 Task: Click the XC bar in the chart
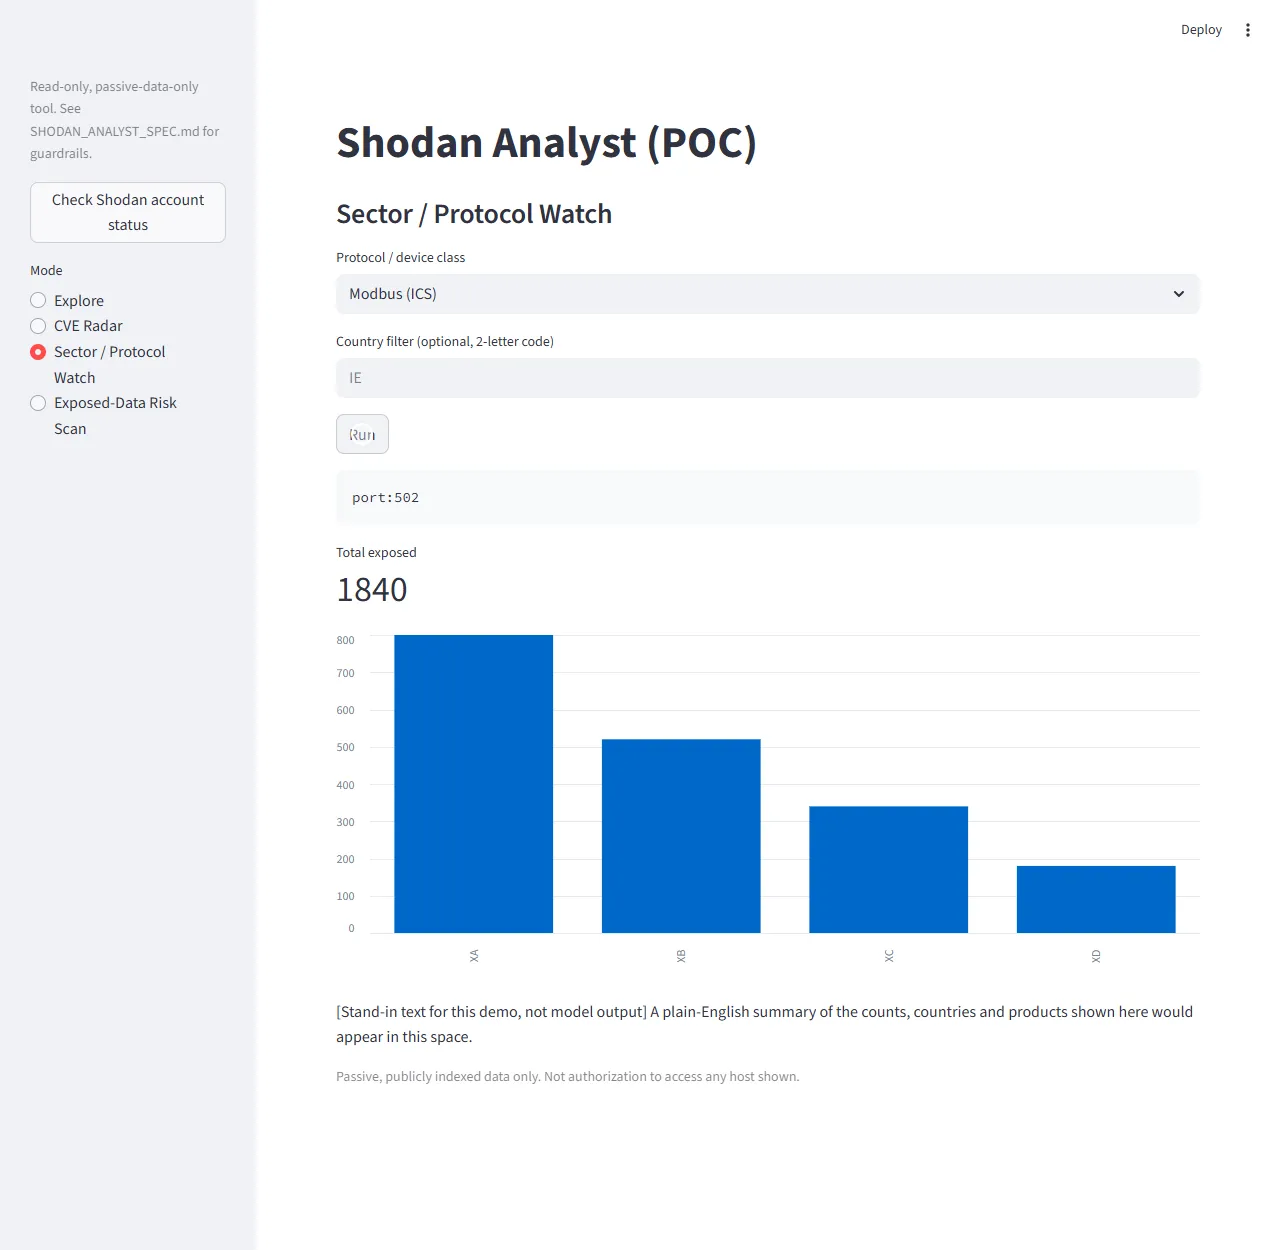888,869
